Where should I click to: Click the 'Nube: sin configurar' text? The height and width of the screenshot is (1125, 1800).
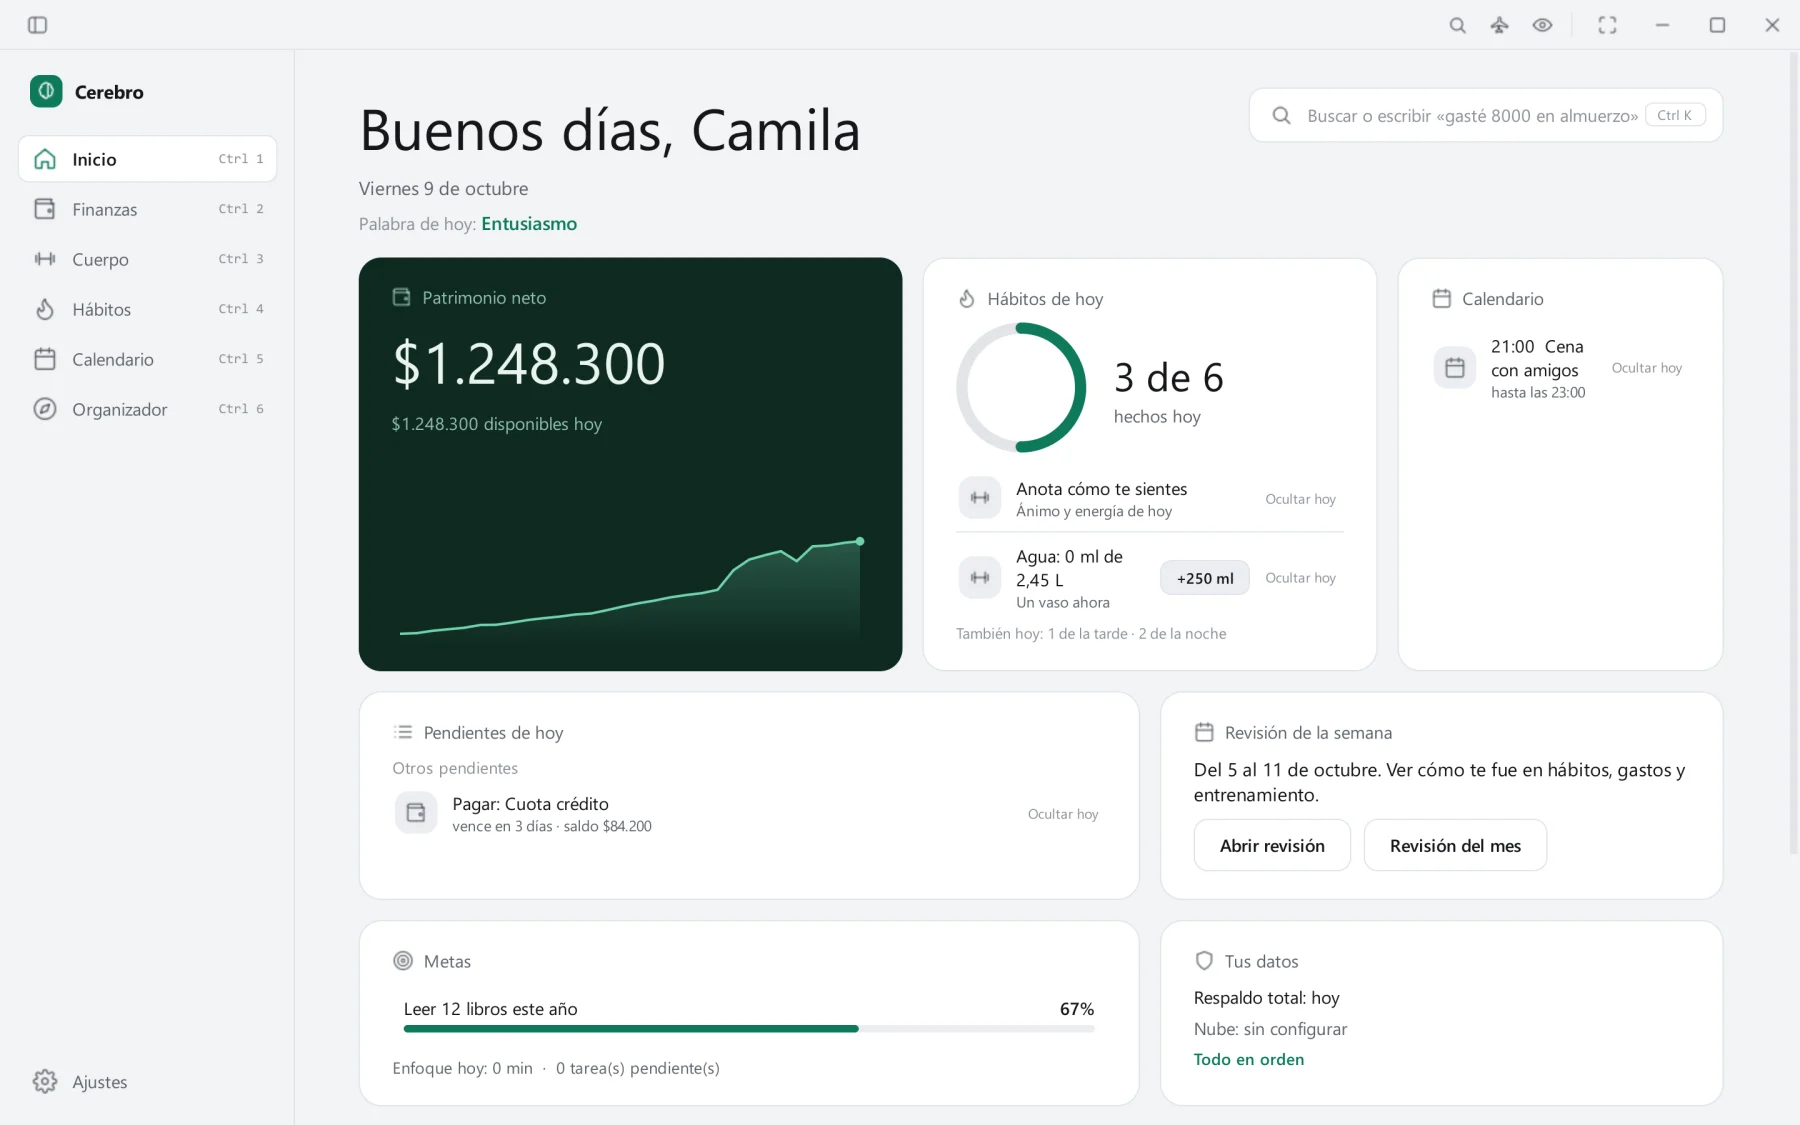(x=1270, y=1029)
